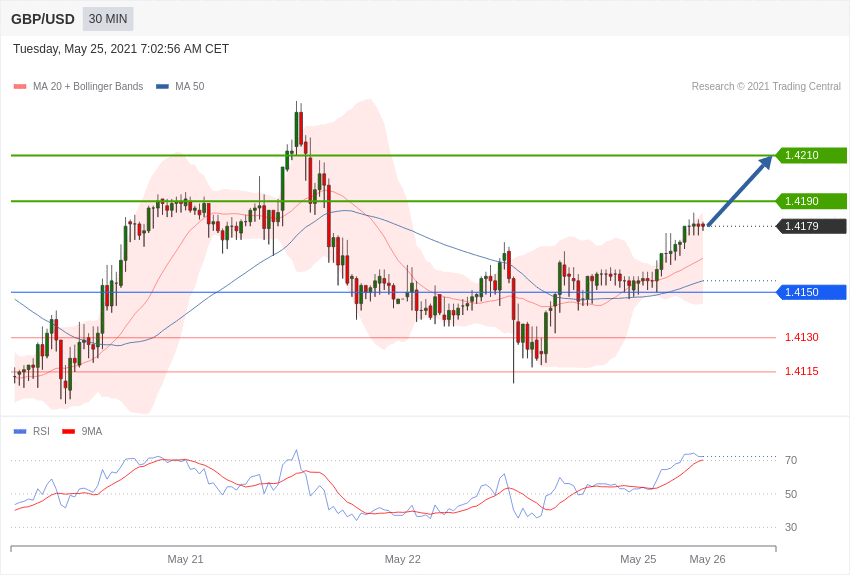Click the 1.4190 green resistance price tag
The image size is (850, 576).
812,201
